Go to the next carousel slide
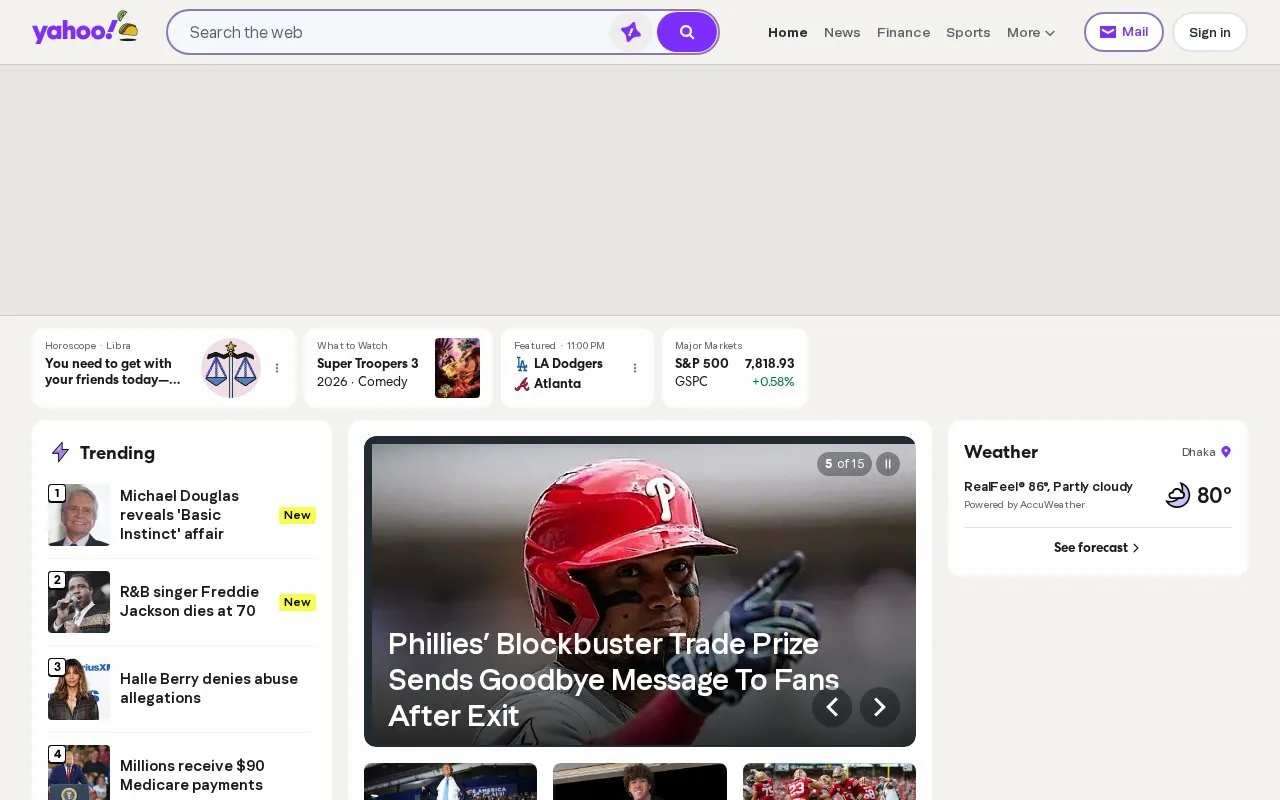Viewport: 1280px width, 800px height. pos(880,707)
